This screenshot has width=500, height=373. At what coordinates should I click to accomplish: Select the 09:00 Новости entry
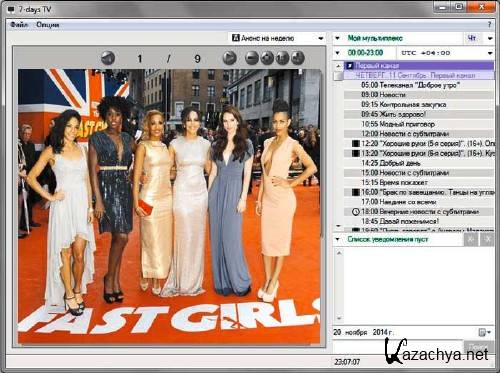[419, 95]
